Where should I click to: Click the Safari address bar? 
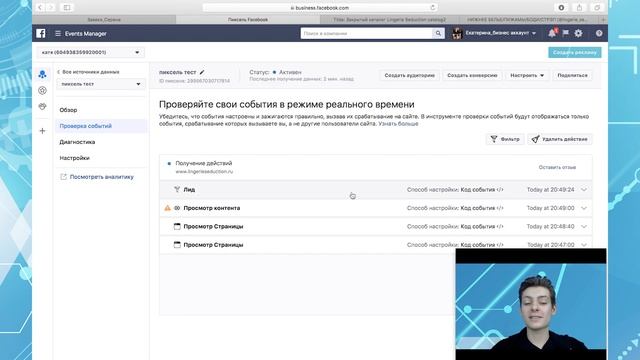pos(320,7)
